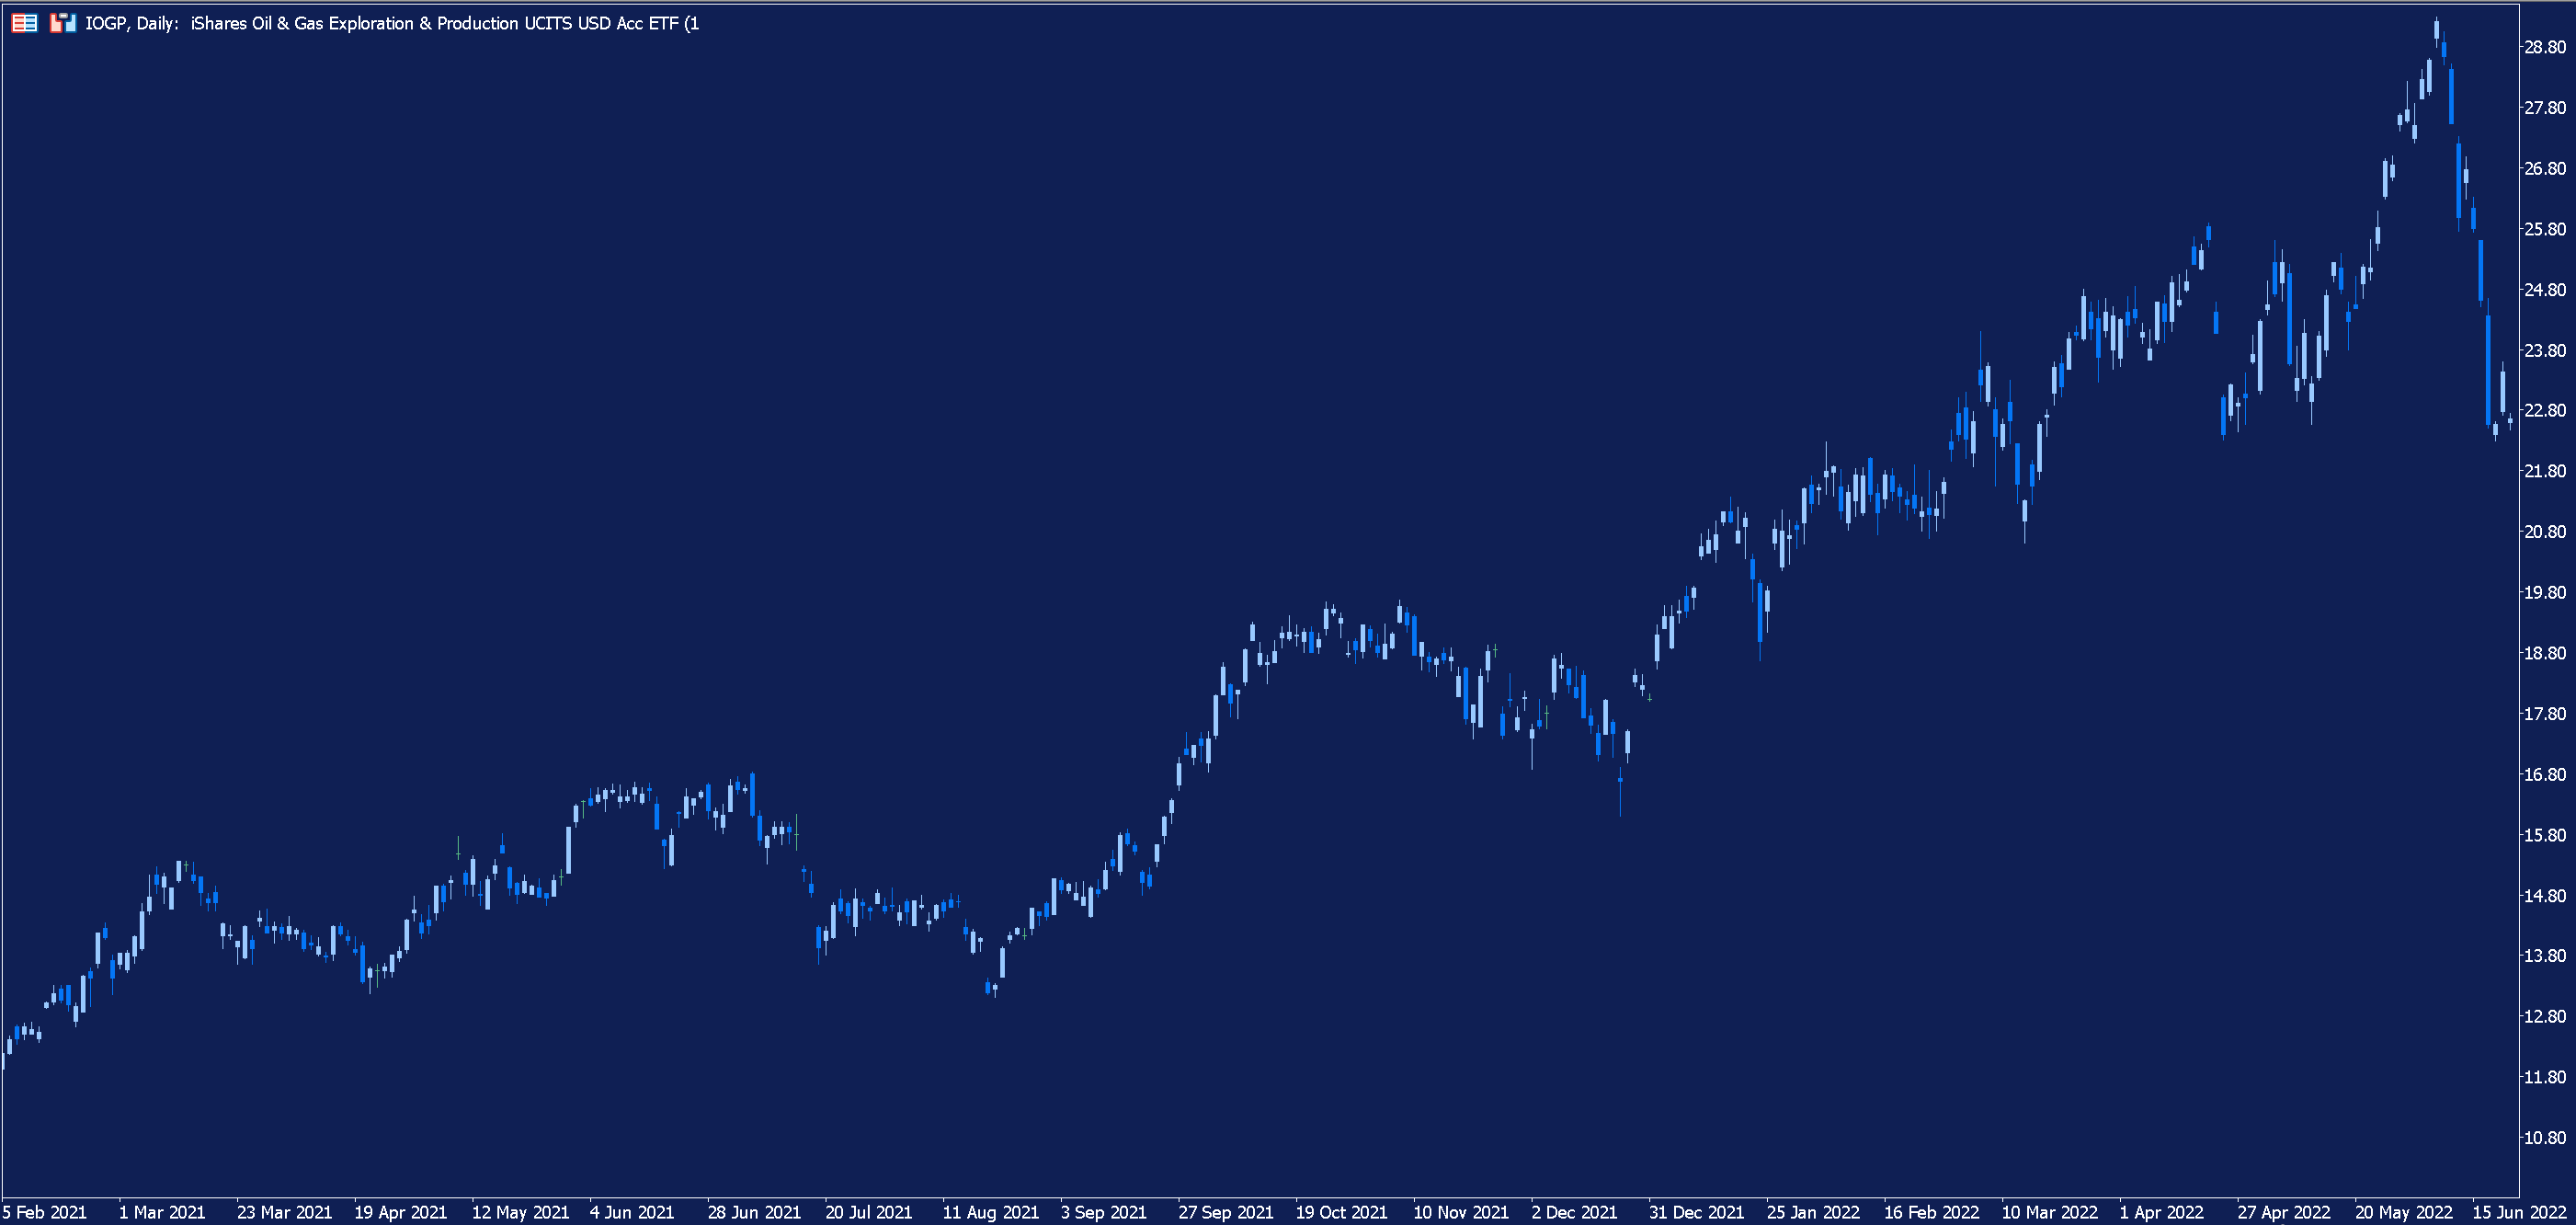Click the 2 Dec 2021 time axis label
2576x1225 pixels.
click(1574, 1212)
